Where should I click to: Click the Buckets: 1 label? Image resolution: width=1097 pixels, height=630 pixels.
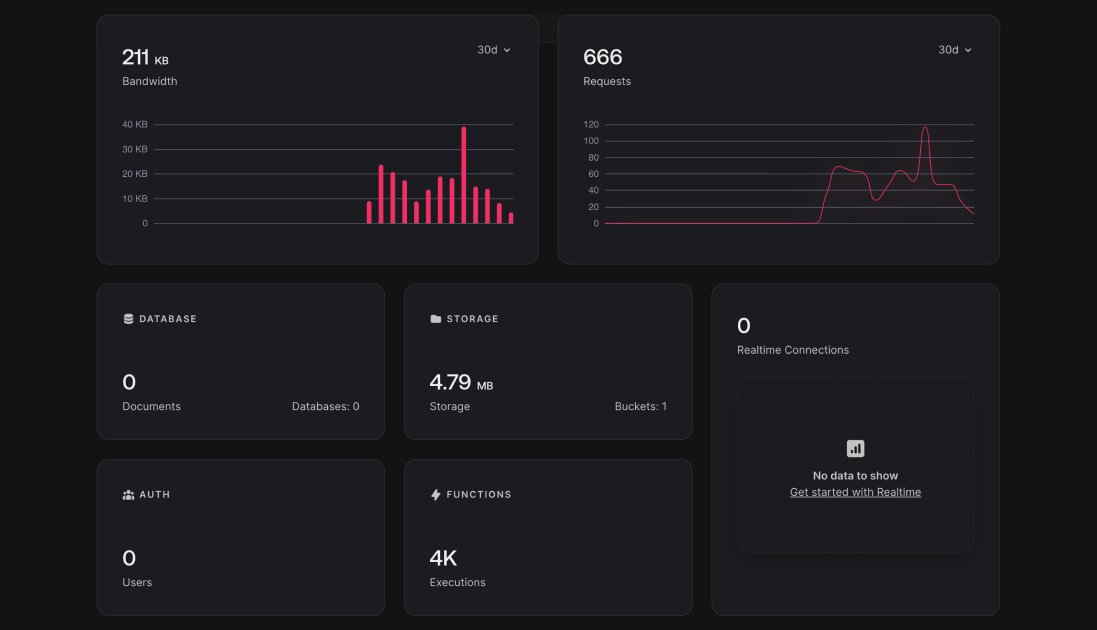[640, 407]
